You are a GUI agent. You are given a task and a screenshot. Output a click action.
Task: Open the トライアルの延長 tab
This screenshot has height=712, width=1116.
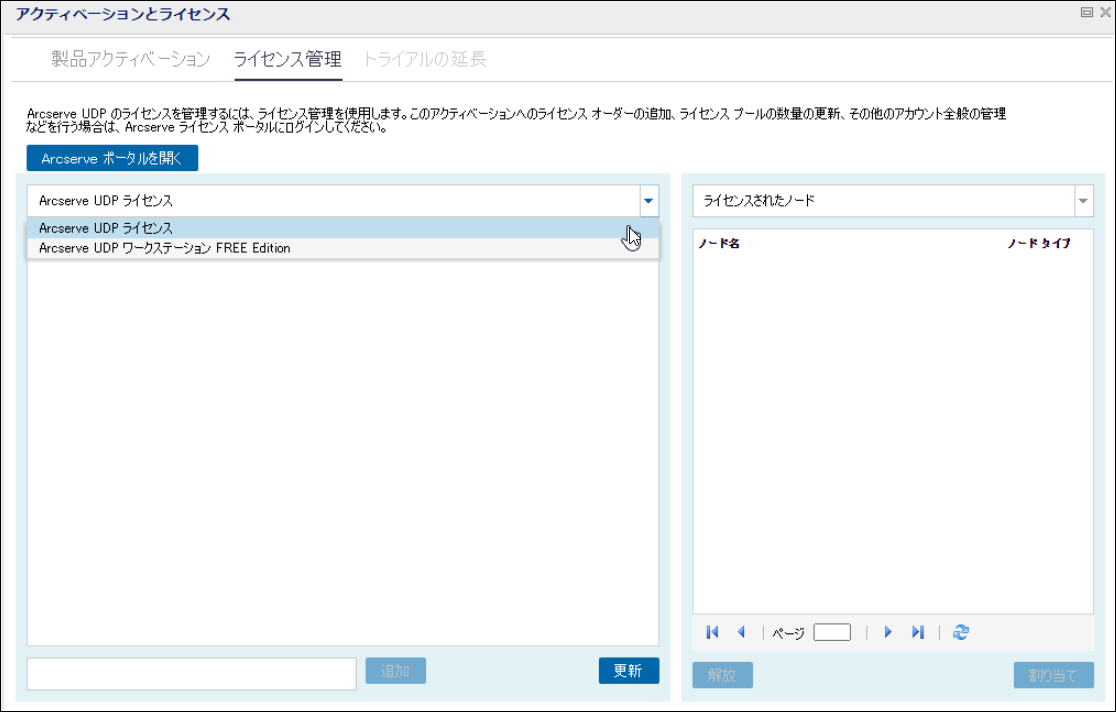tap(425, 59)
